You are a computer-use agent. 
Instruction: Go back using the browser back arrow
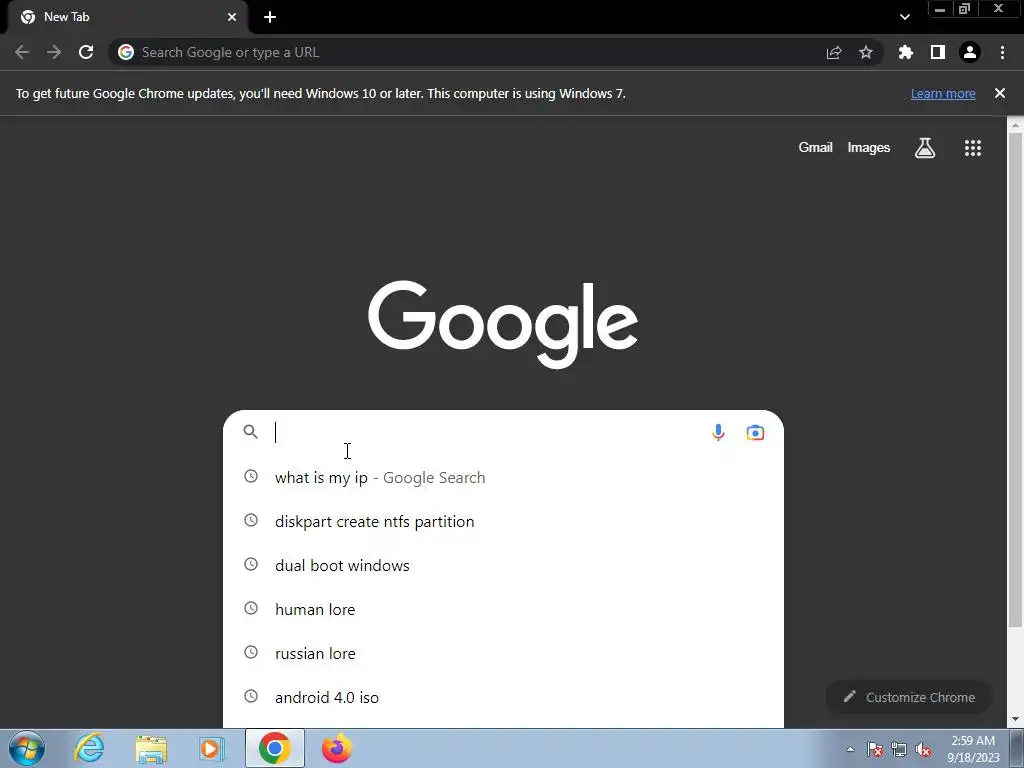[x=22, y=52]
